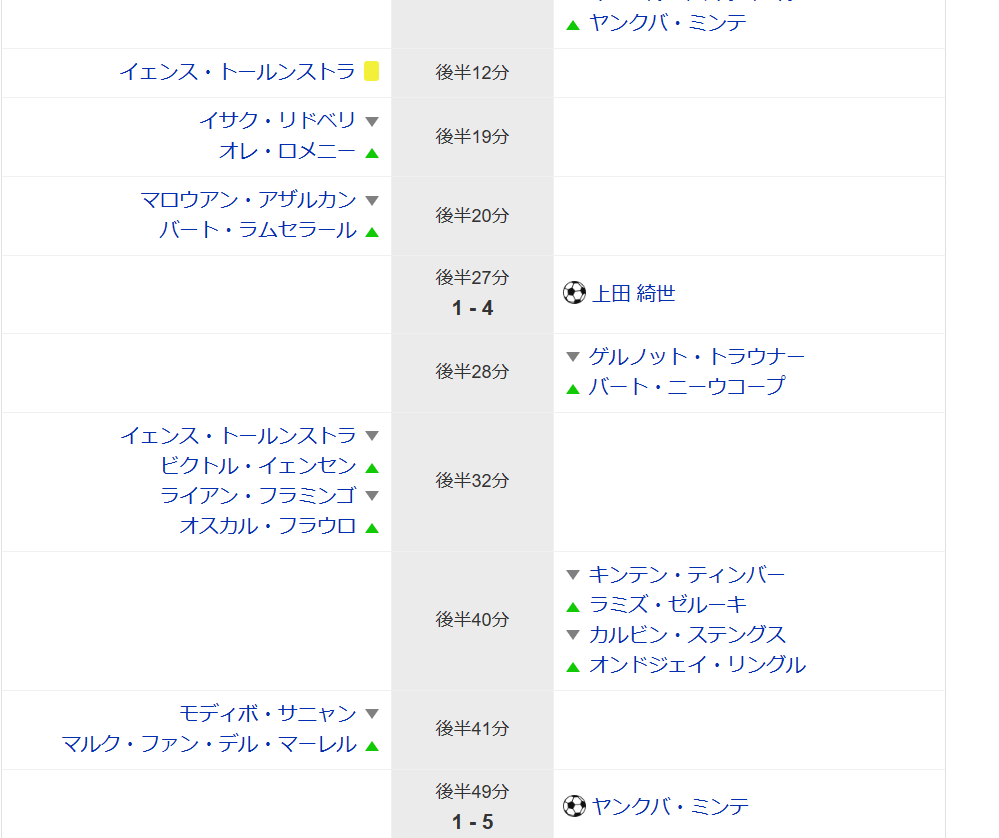Click ラミズ・ゼルーキ player name

click(x=668, y=604)
